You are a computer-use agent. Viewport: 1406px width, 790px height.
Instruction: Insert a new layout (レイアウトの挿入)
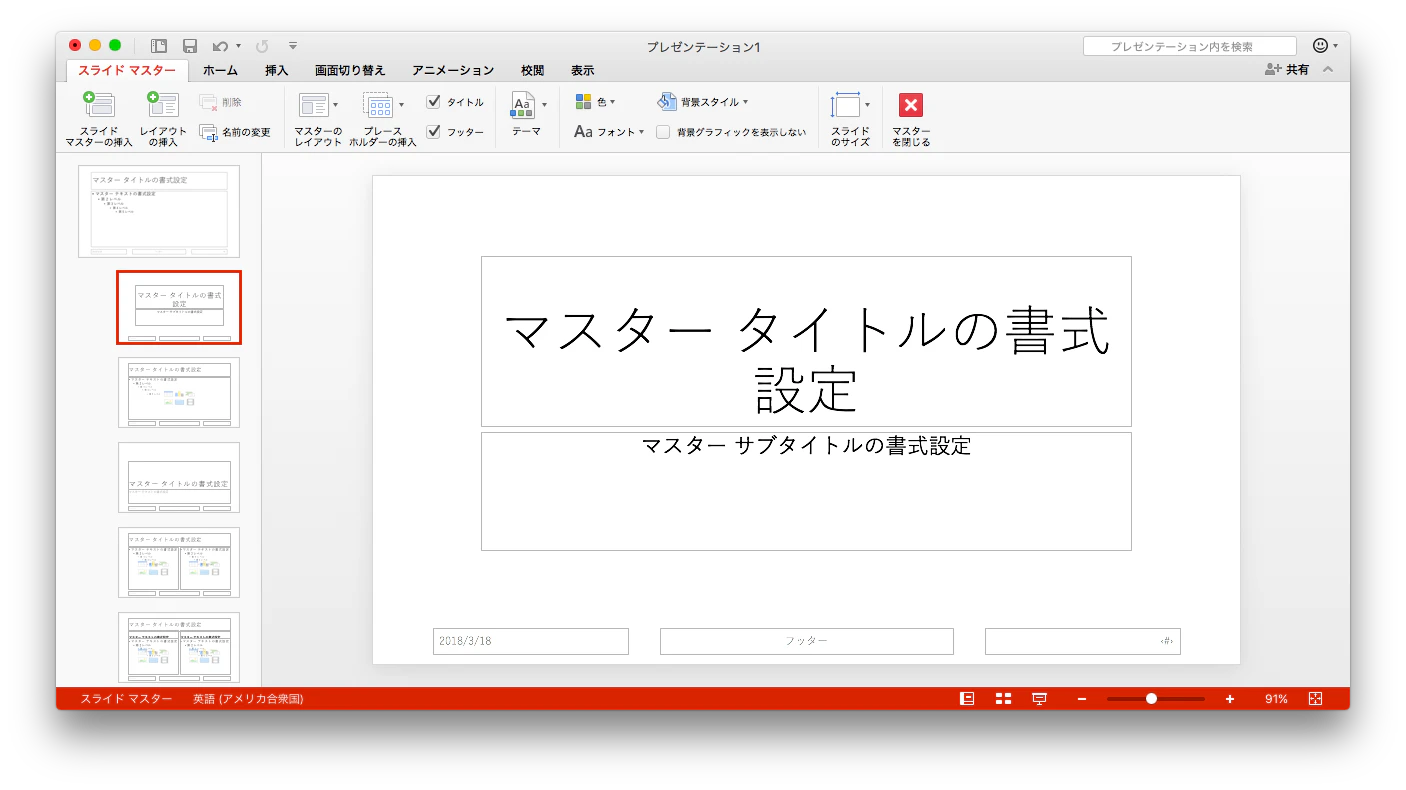tap(163, 119)
